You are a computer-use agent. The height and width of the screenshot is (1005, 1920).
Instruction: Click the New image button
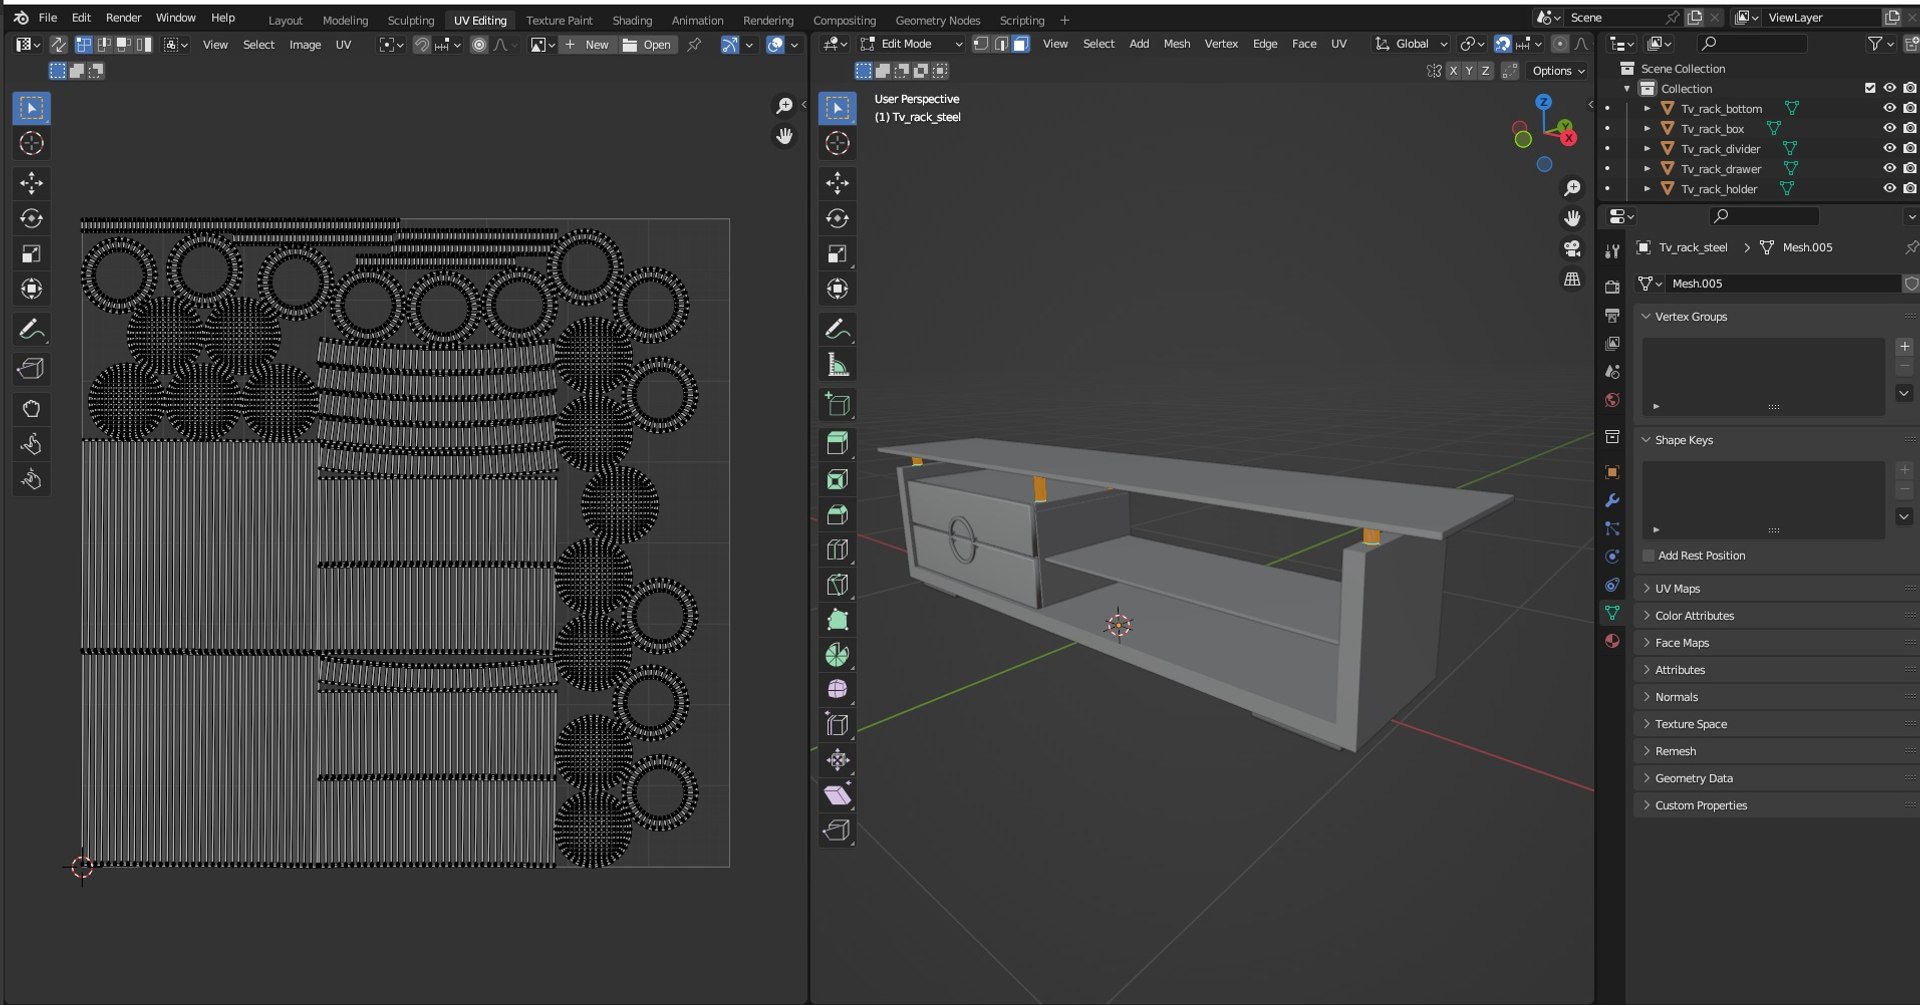586,45
